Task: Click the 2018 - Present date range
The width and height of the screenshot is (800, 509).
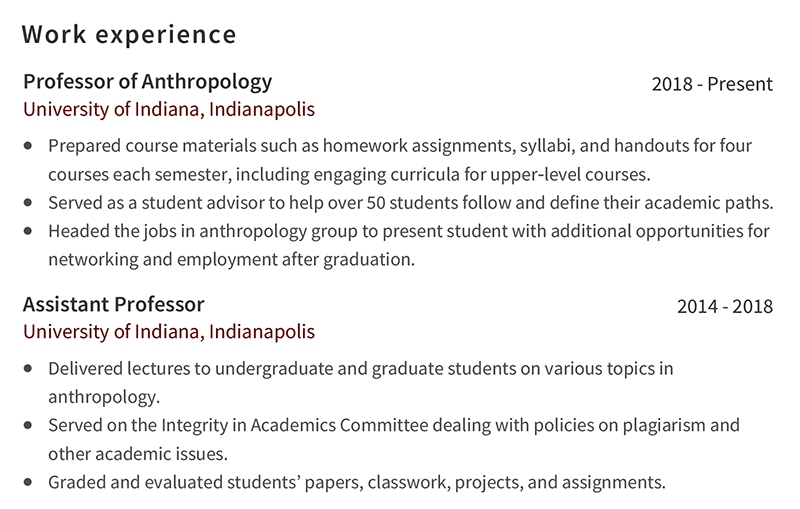Action: coord(712,84)
